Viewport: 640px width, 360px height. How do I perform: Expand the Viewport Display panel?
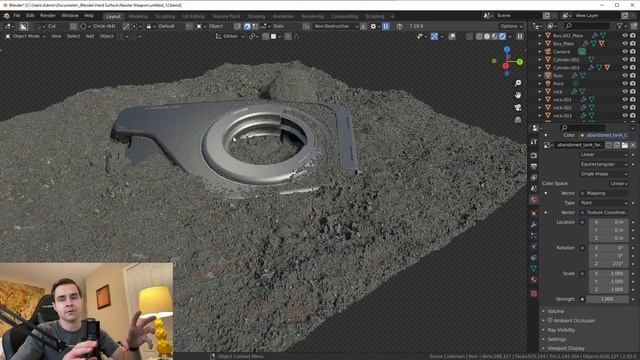[566, 348]
